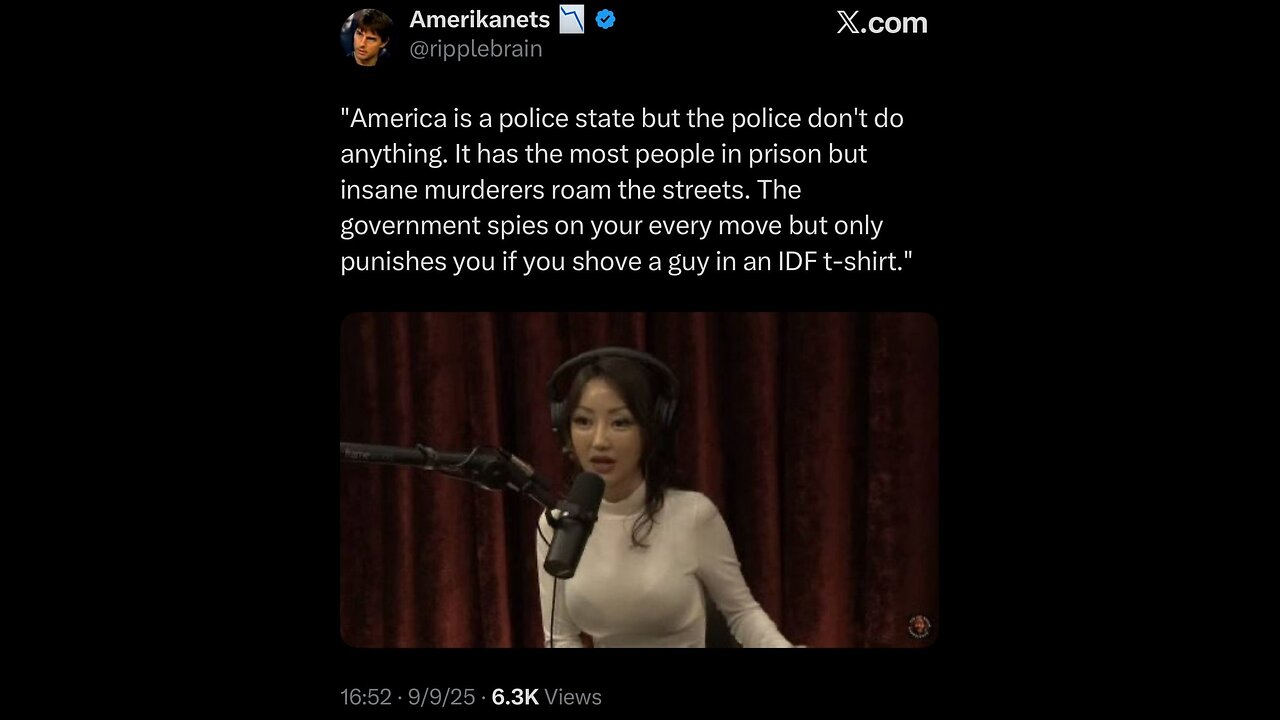Click the circular watermark logo in the video corner
The image size is (1280, 720).
tap(919, 627)
